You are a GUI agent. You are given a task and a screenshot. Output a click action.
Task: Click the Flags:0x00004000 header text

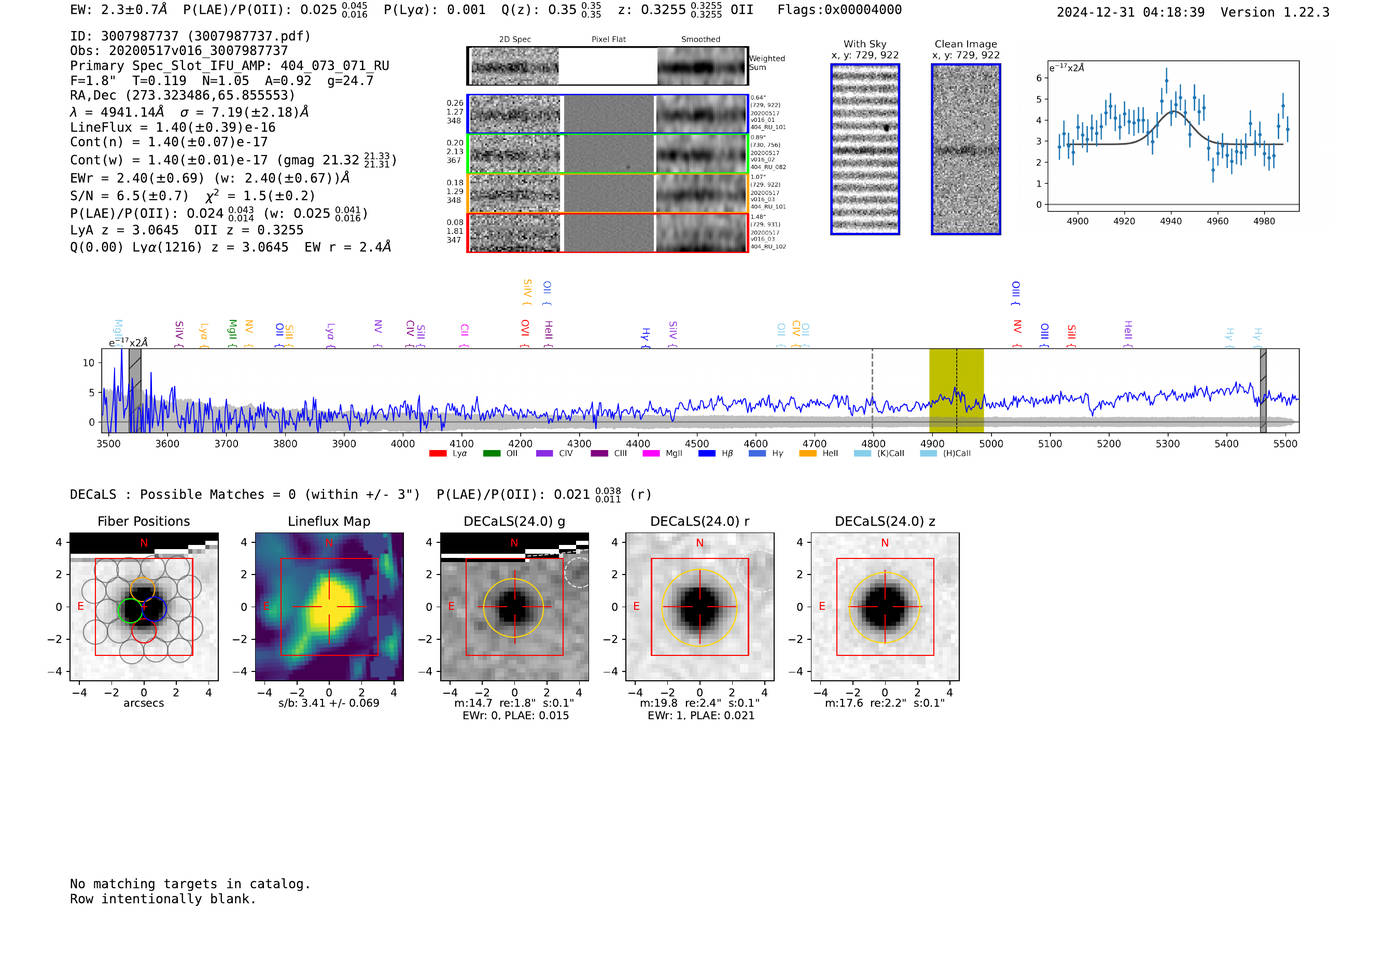840,10
